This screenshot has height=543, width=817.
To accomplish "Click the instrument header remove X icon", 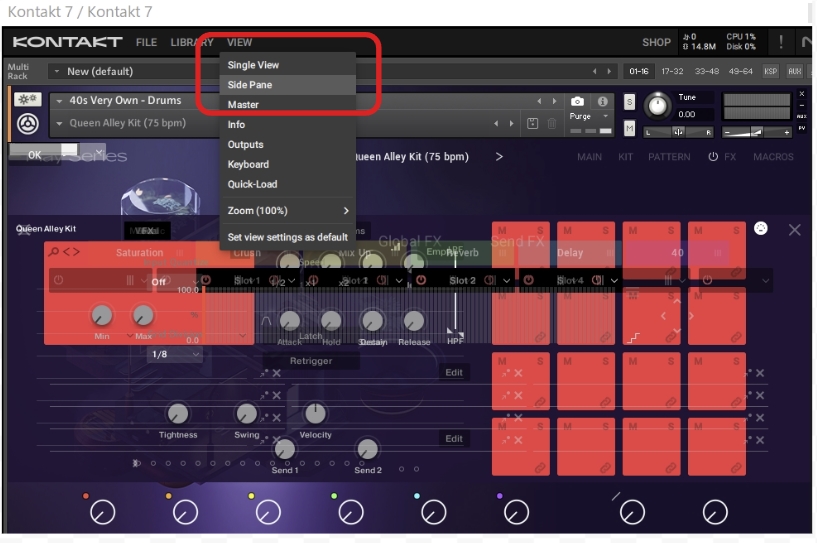I will tap(802, 94).
